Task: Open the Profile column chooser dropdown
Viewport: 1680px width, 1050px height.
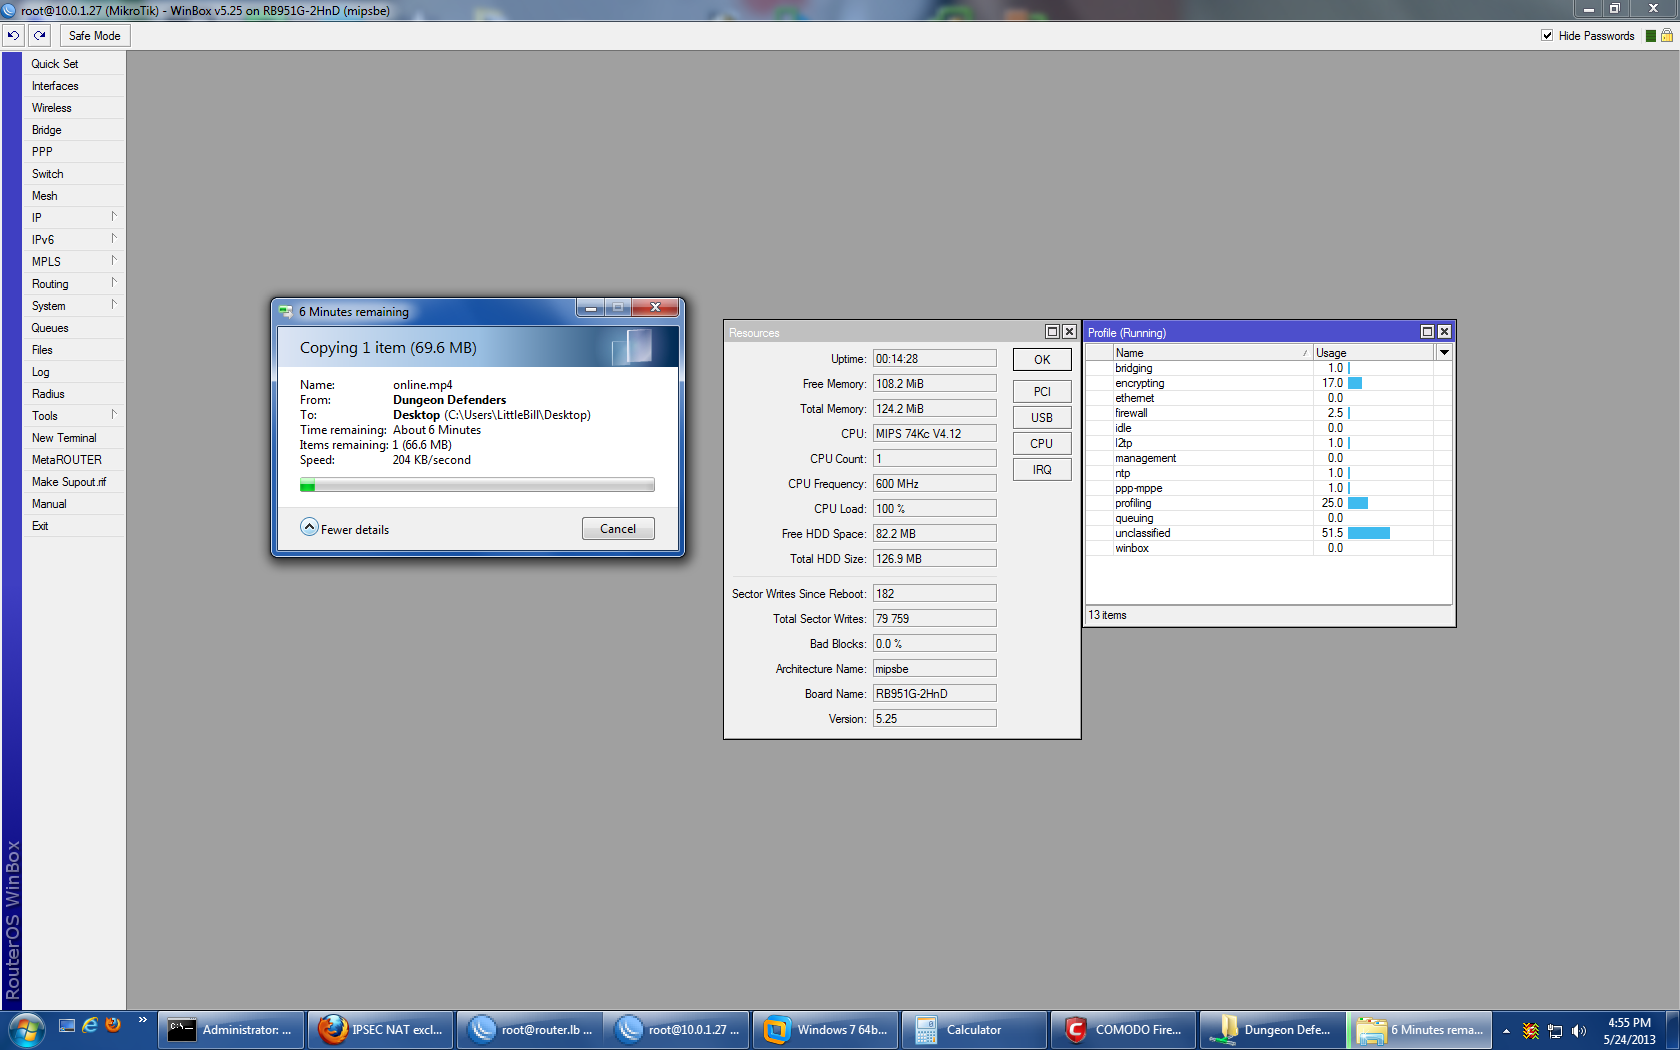Action: 1444,353
